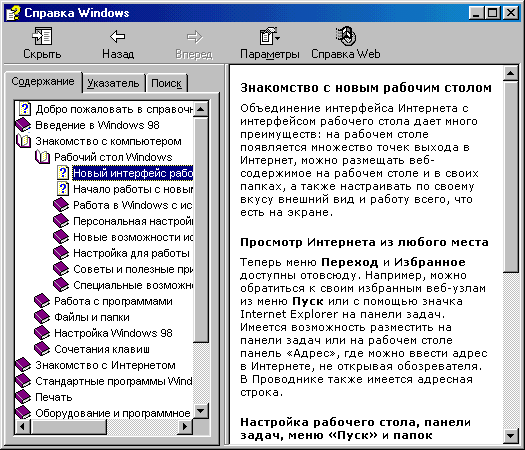Click the book icon beside Знакомство с Интернетом
Image resolution: width=525 pixels, height=450 pixels.
23,365
